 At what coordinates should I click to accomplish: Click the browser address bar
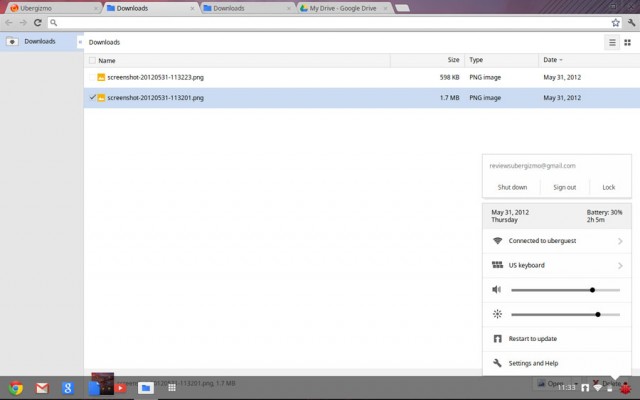[330, 22]
